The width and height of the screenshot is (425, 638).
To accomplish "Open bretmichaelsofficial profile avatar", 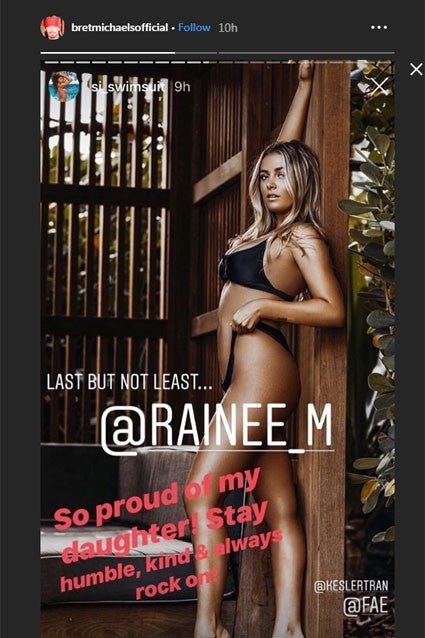I will tap(52, 28).
